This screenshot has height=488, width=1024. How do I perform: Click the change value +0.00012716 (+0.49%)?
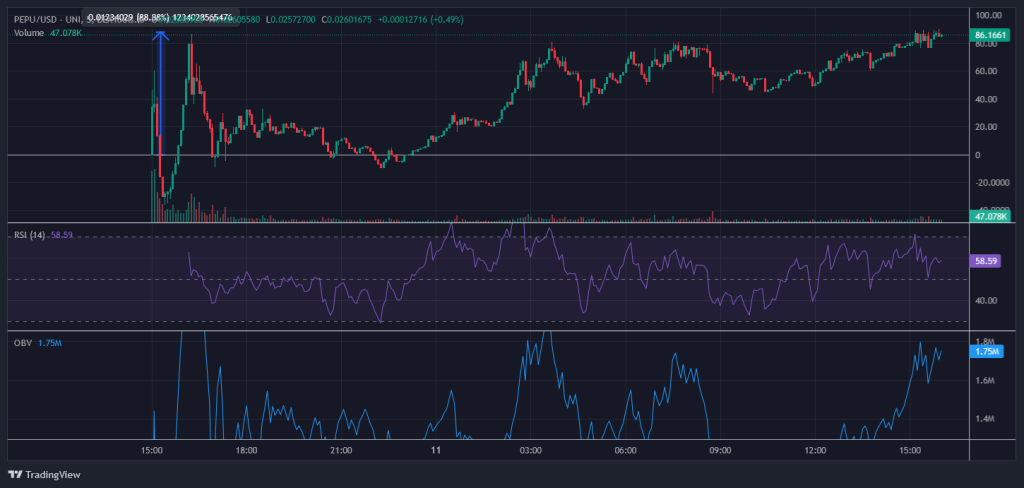[x=421, y=20]
